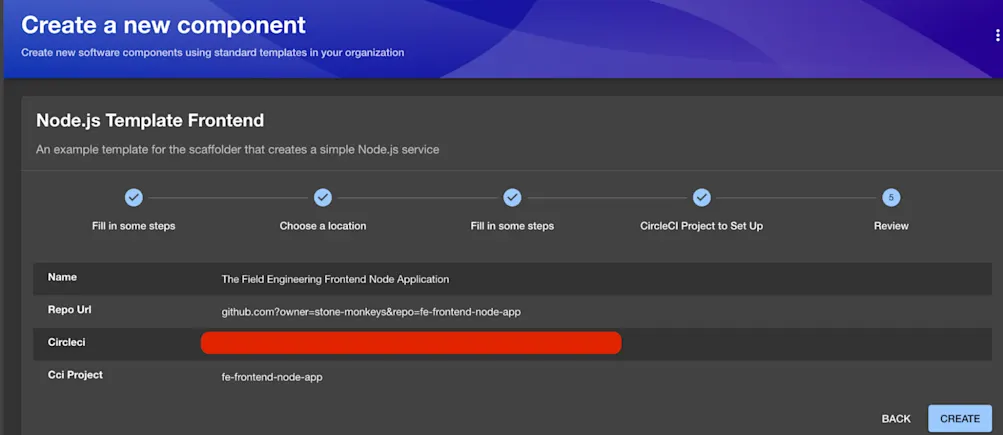Click the Repo Url github.com value
The width and height of the screenshot is (1003, 435).
371,312
